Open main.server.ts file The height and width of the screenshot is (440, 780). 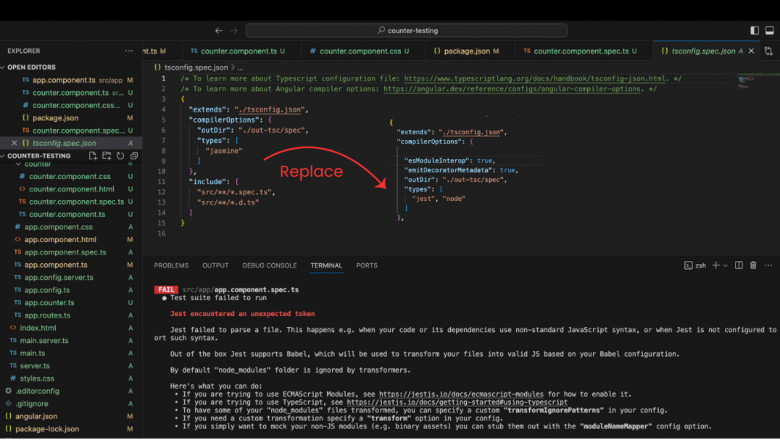click(x=44, y=341)
